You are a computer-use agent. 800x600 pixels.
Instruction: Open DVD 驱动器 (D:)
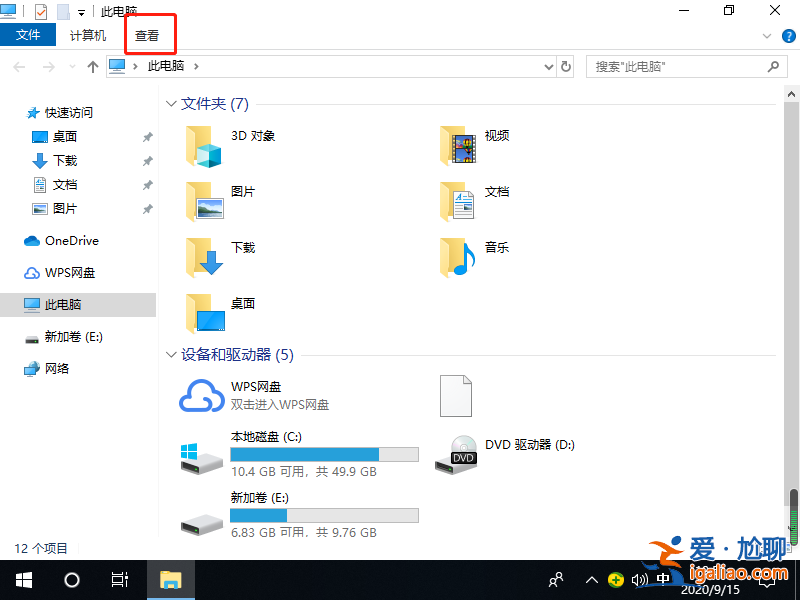(529, 445)
